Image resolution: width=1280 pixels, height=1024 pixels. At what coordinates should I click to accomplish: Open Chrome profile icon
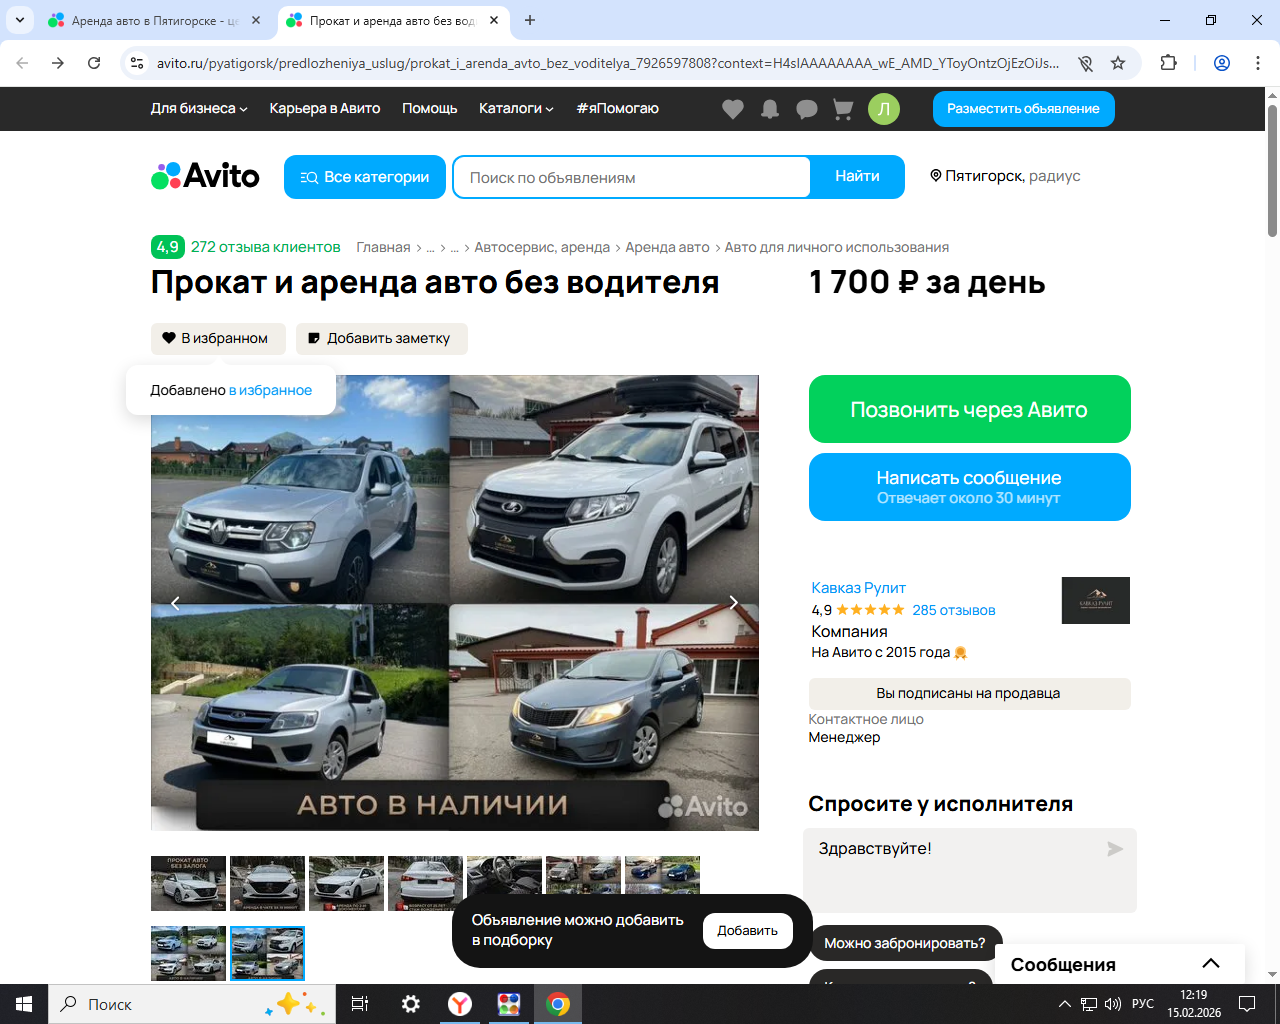[1222, 63]
